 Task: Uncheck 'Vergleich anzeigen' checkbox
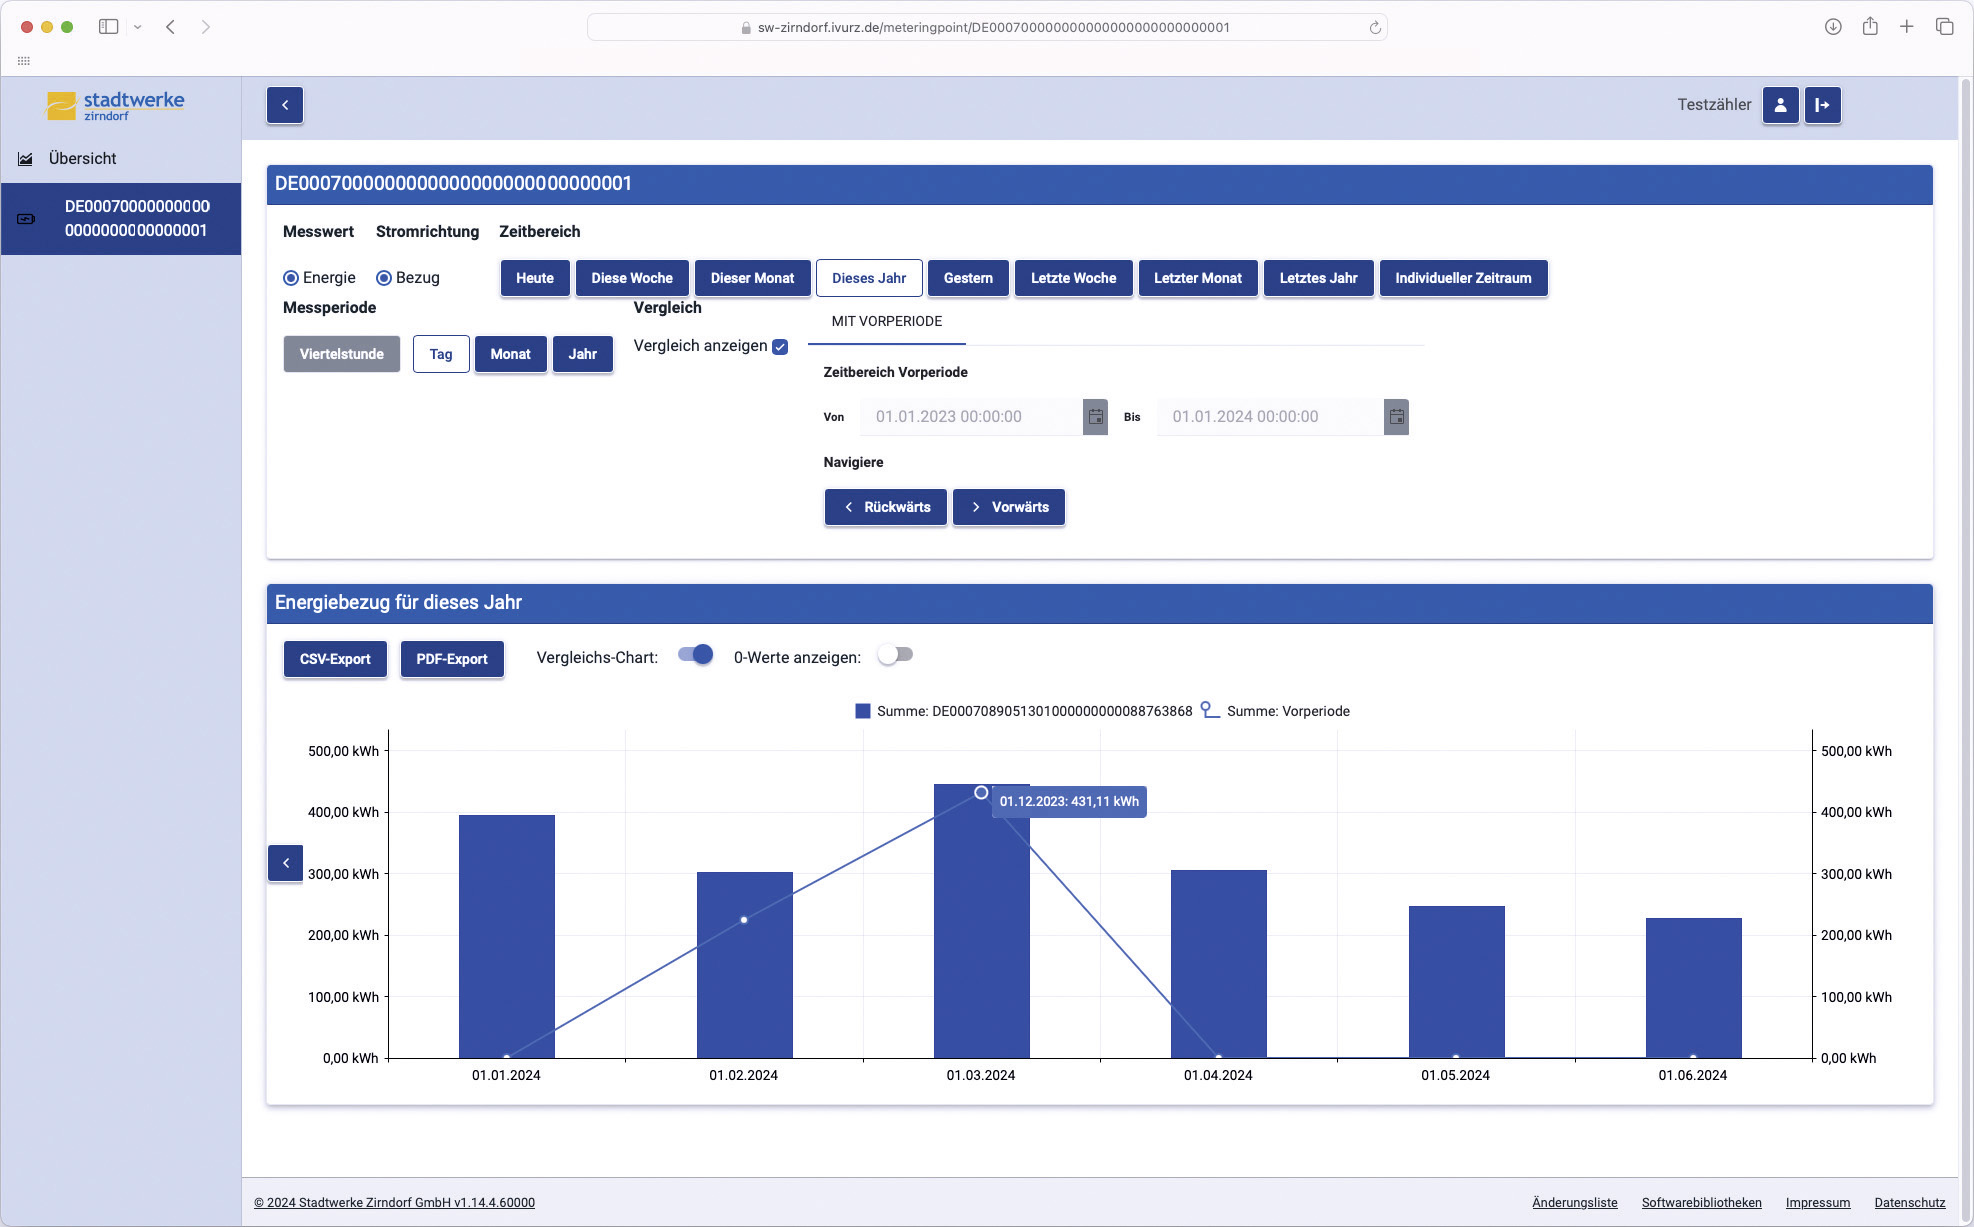[780, 347]
